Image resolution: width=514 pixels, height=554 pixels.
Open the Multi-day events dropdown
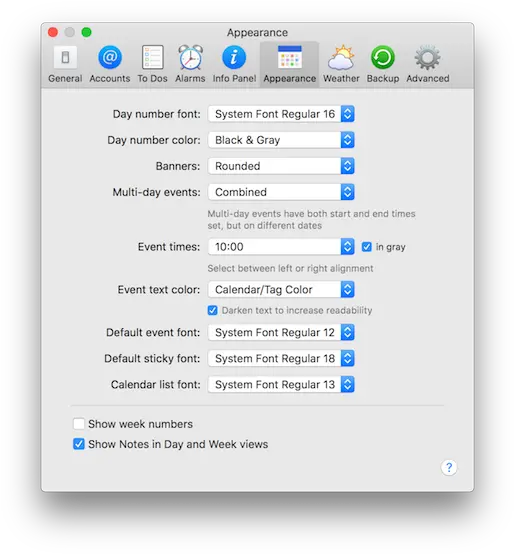coord(281,192)
